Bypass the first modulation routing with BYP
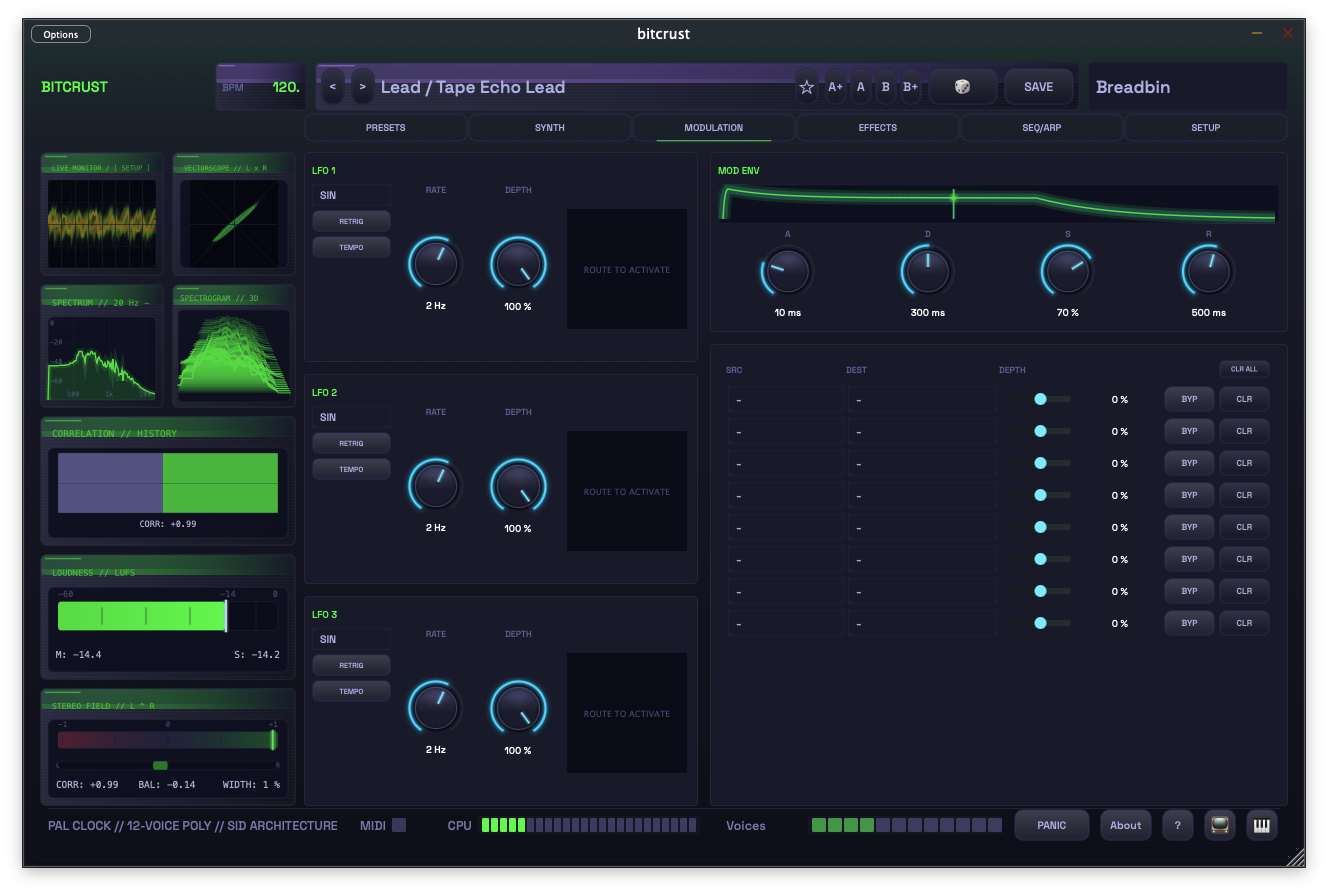 tap(1188, 399)
